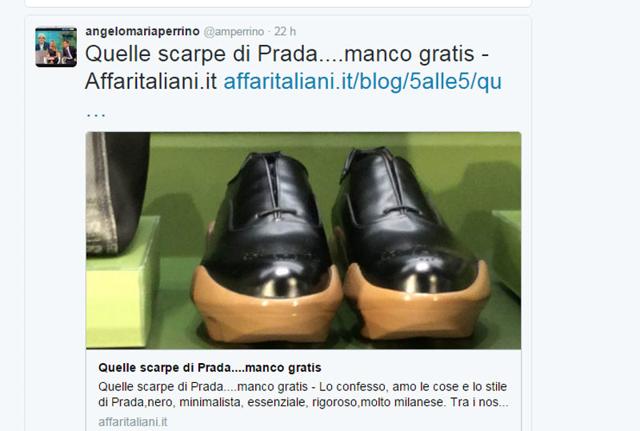Select the previous tweet card above

(x=278, y=3)
